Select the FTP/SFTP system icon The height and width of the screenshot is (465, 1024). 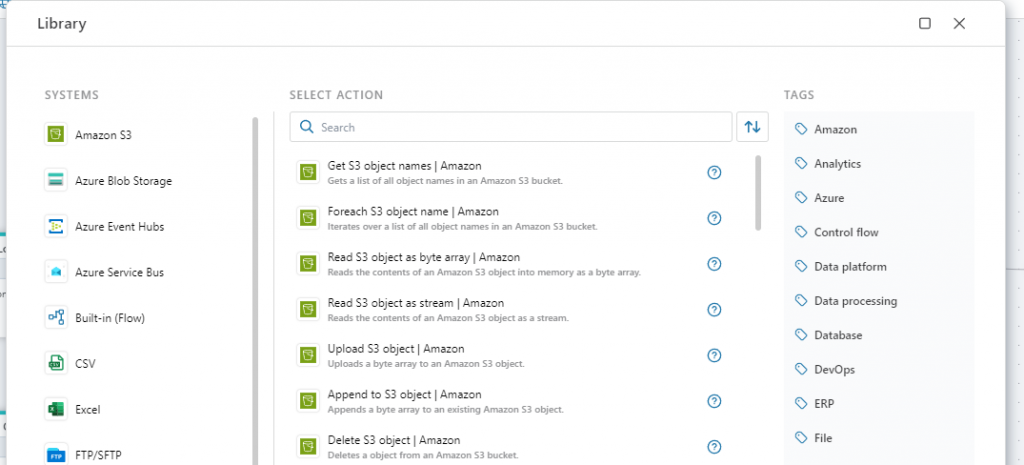point(55,455)
